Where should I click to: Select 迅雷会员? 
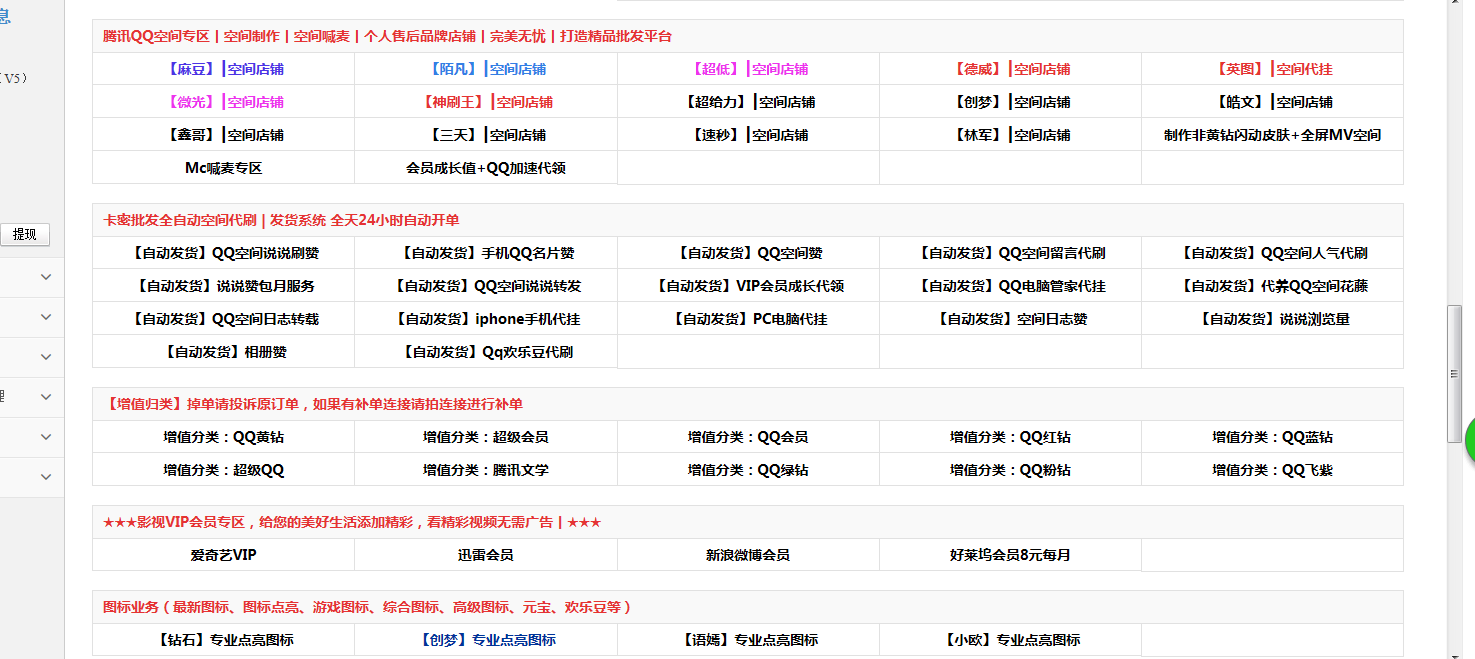pyautogui.click(x=486, y=555)
